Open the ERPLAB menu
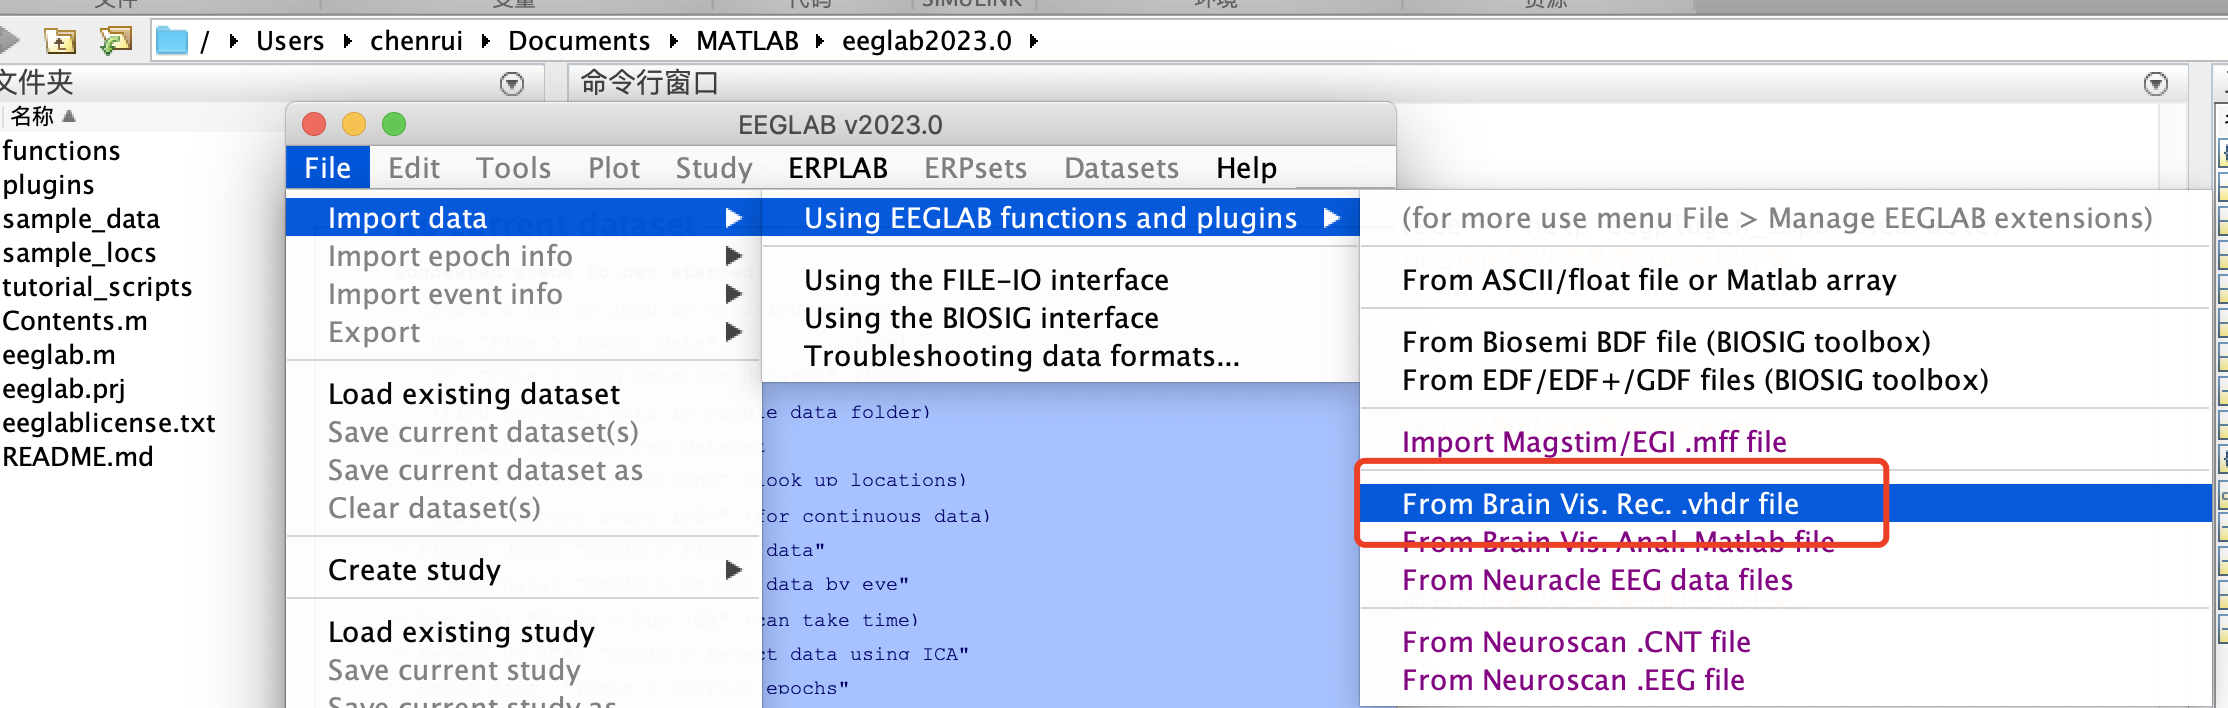Screen dimensions: 2228x708 (837, 168)
